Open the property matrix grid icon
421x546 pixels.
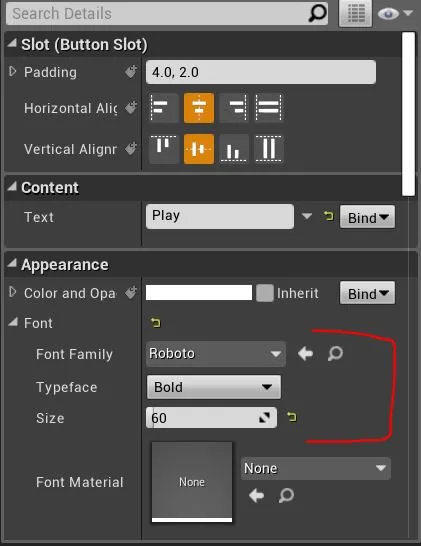point(356,13)
